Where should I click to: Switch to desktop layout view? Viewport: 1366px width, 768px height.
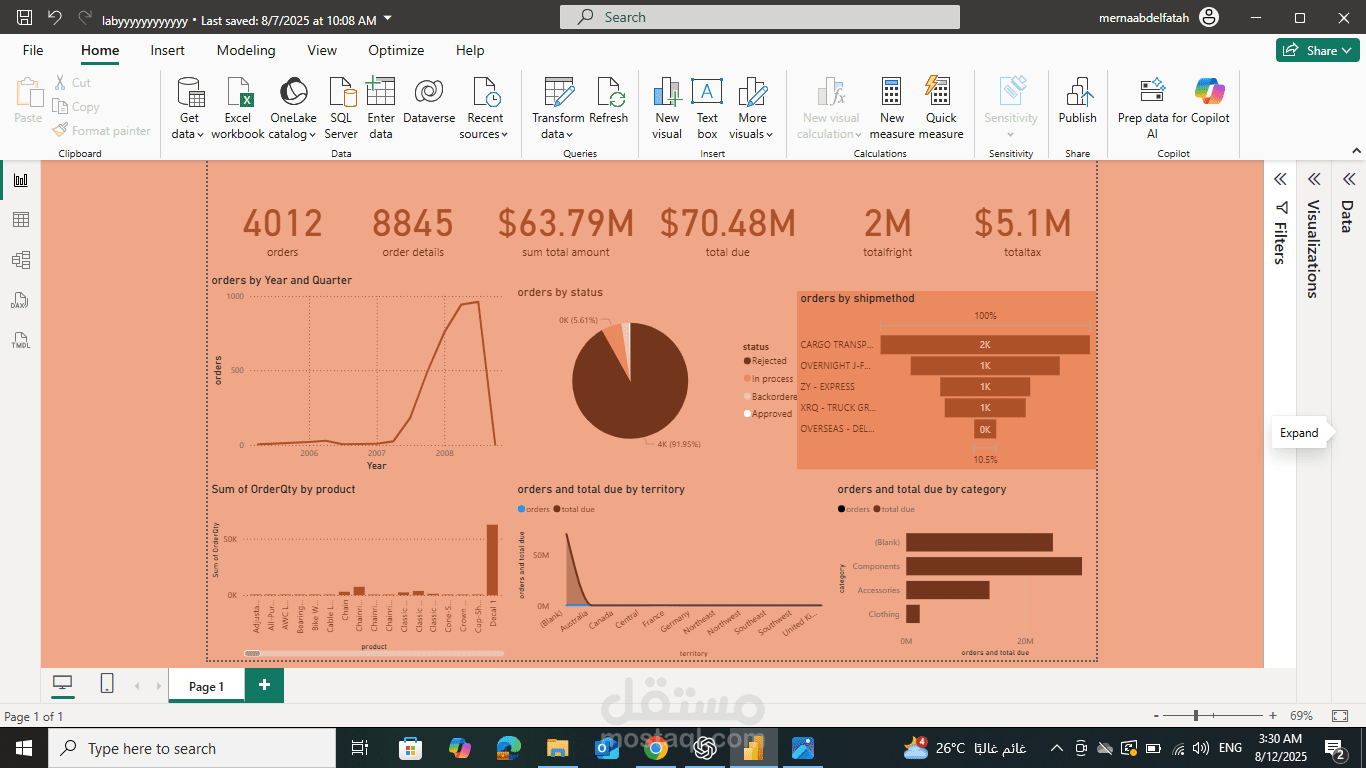tap(63, 684)
